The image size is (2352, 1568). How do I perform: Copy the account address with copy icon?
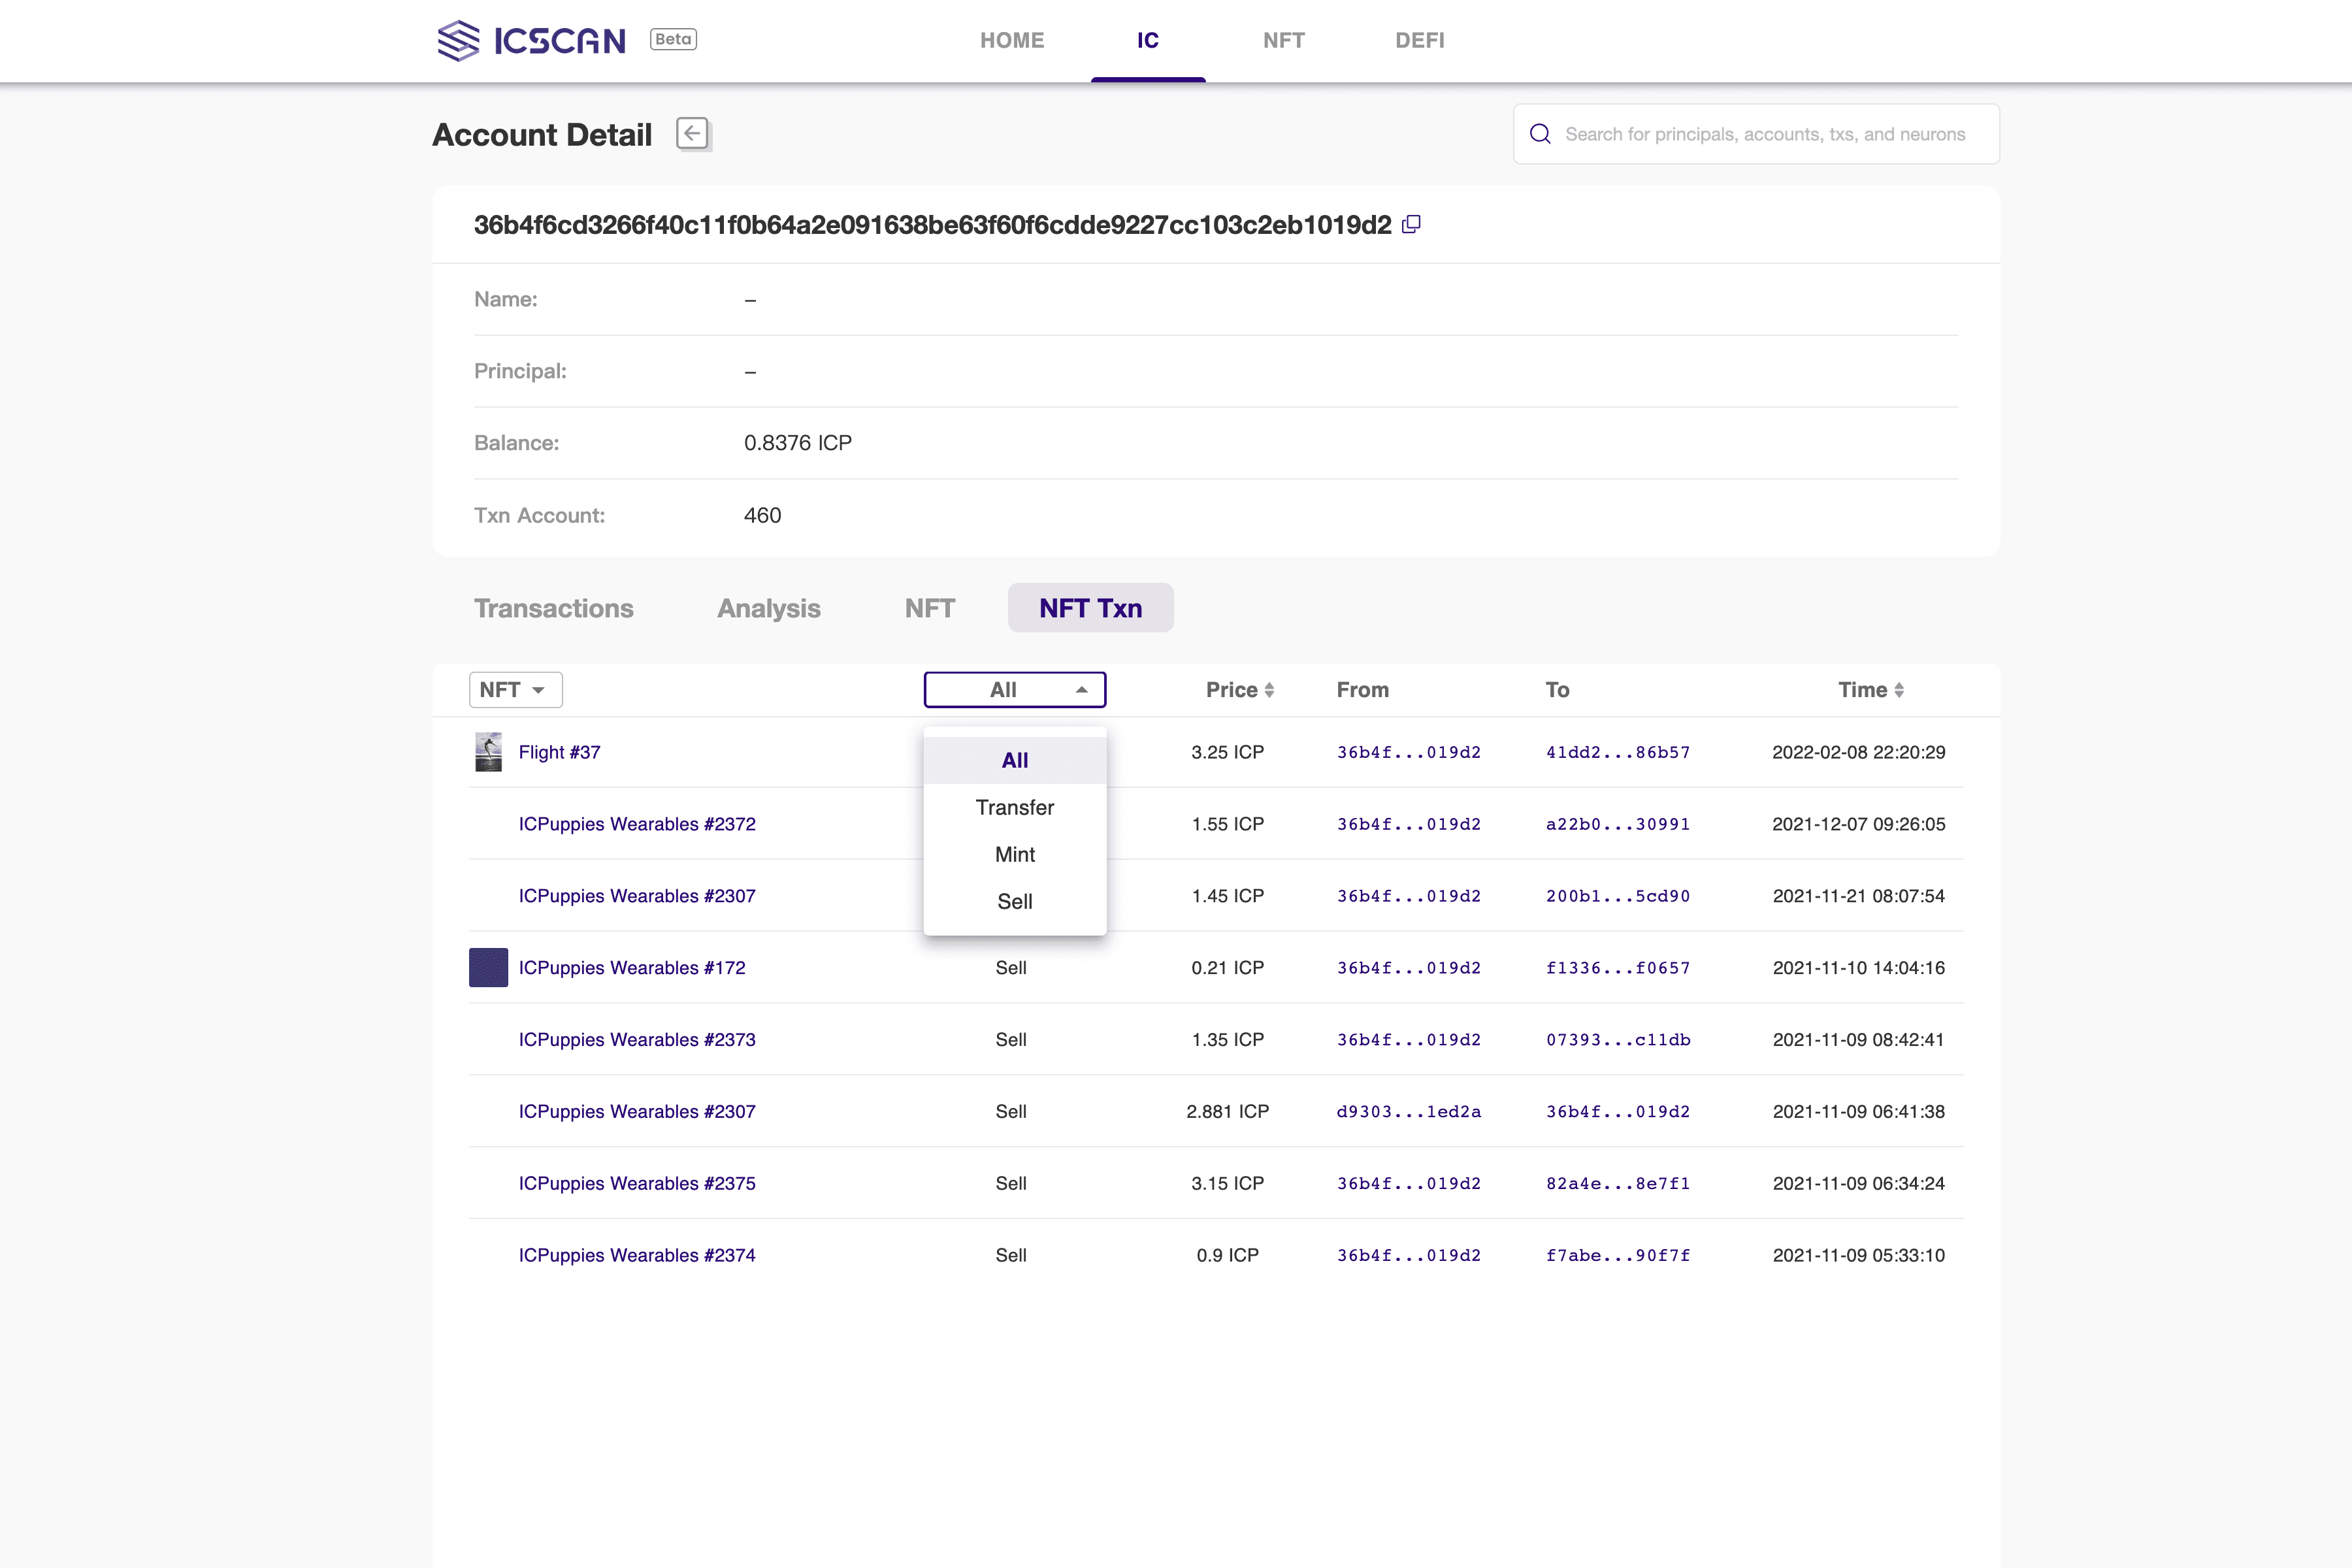1411,224
